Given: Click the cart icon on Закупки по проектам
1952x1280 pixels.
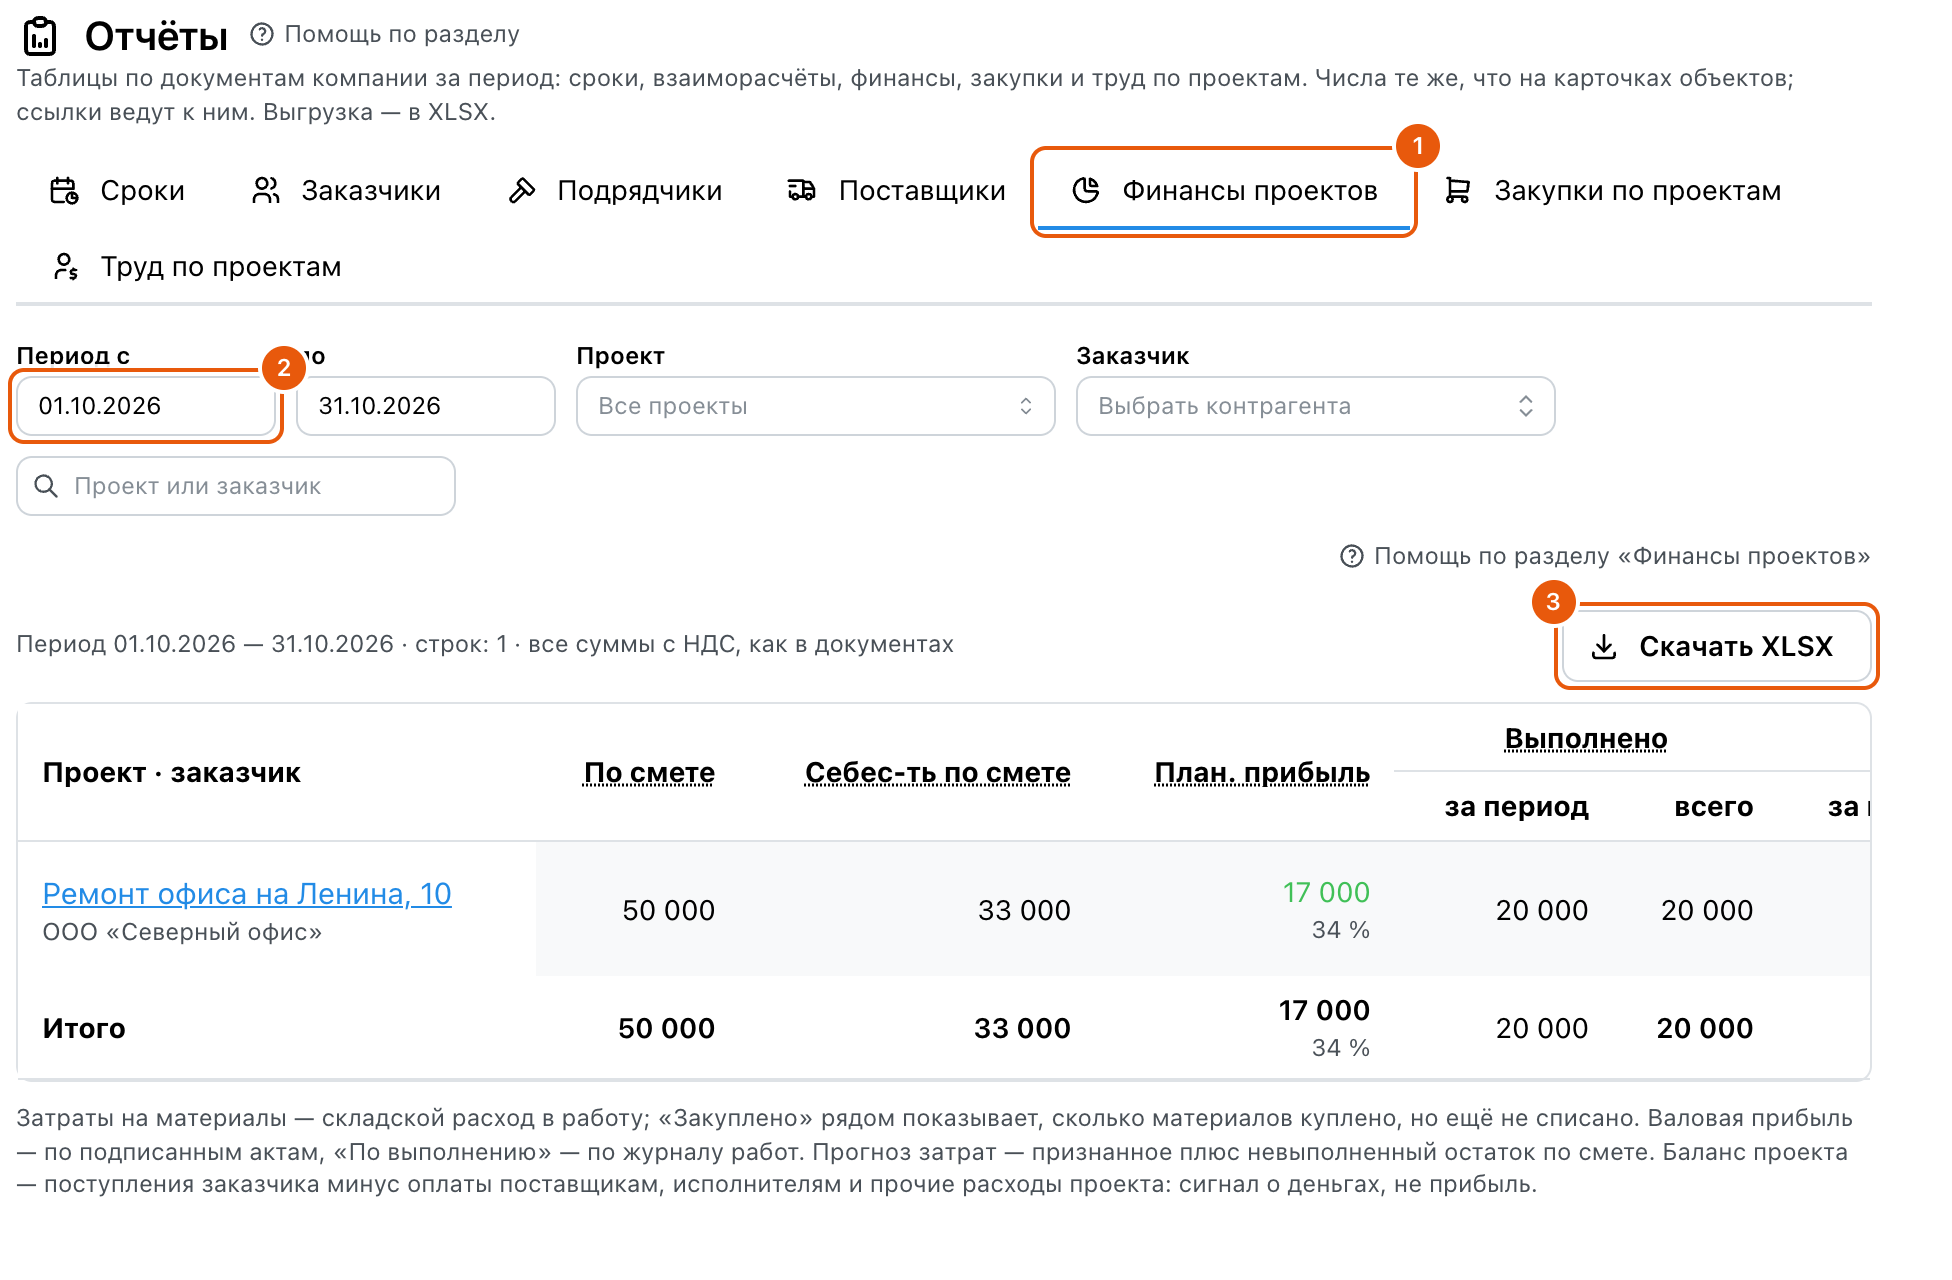Looking at the screenshot, I should click(1458, 190).
